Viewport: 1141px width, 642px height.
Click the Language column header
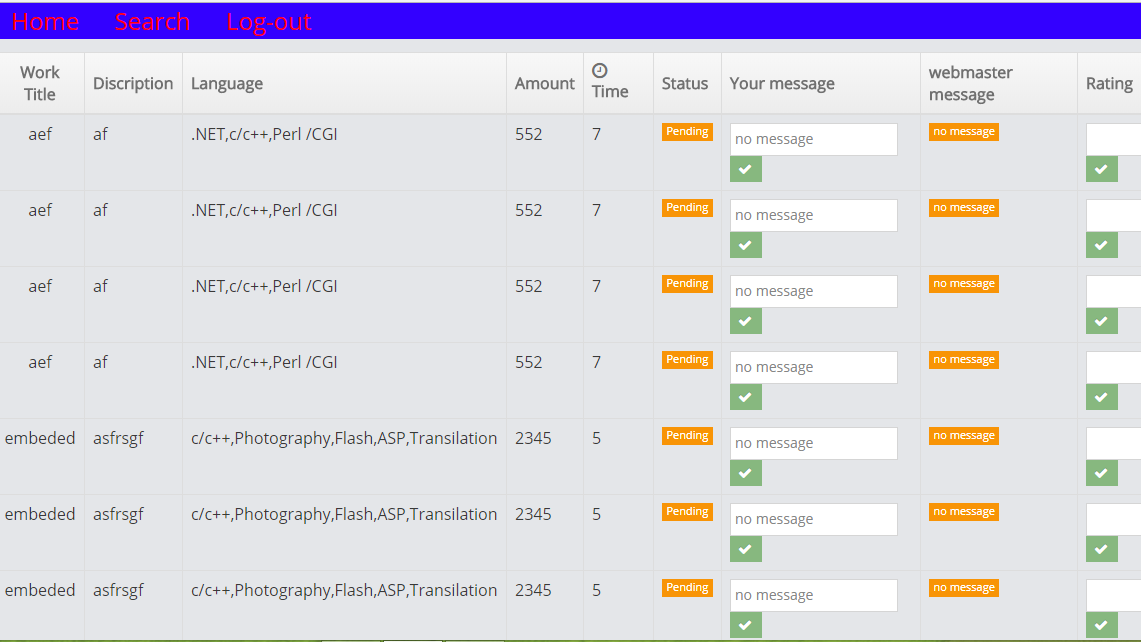227,84
